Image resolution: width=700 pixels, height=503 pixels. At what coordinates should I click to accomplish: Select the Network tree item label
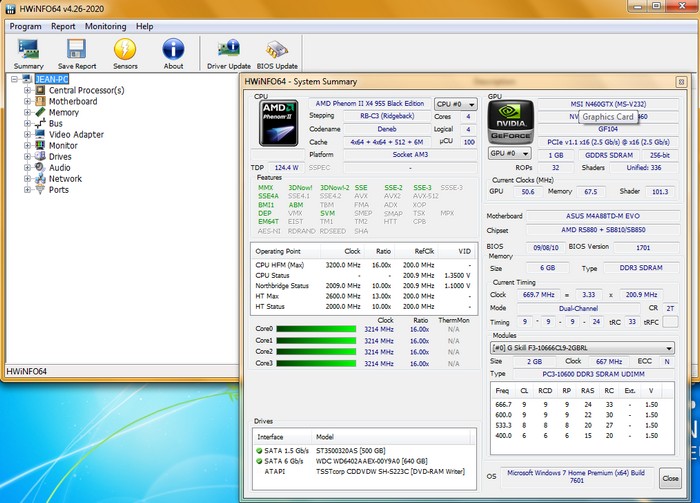65,179
